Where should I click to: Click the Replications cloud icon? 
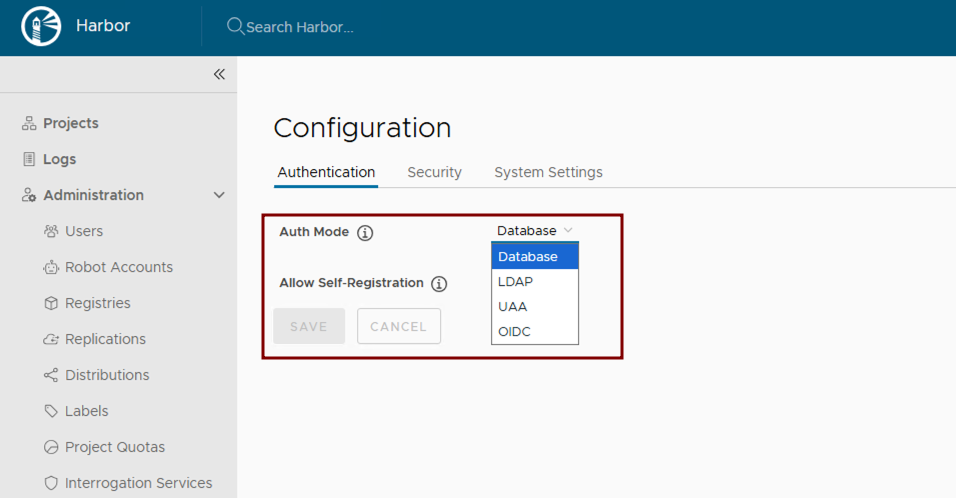coord(51,339)
